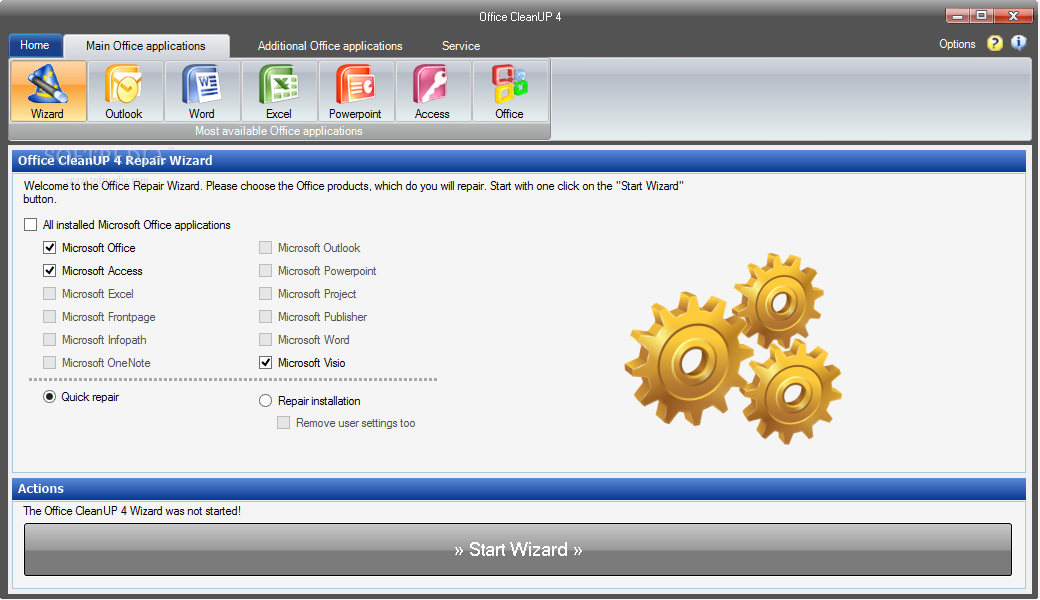Screen dimensions: 1040x600
Task: Minimize the Office CleanUP 4 window
Action: coord(957,16)
